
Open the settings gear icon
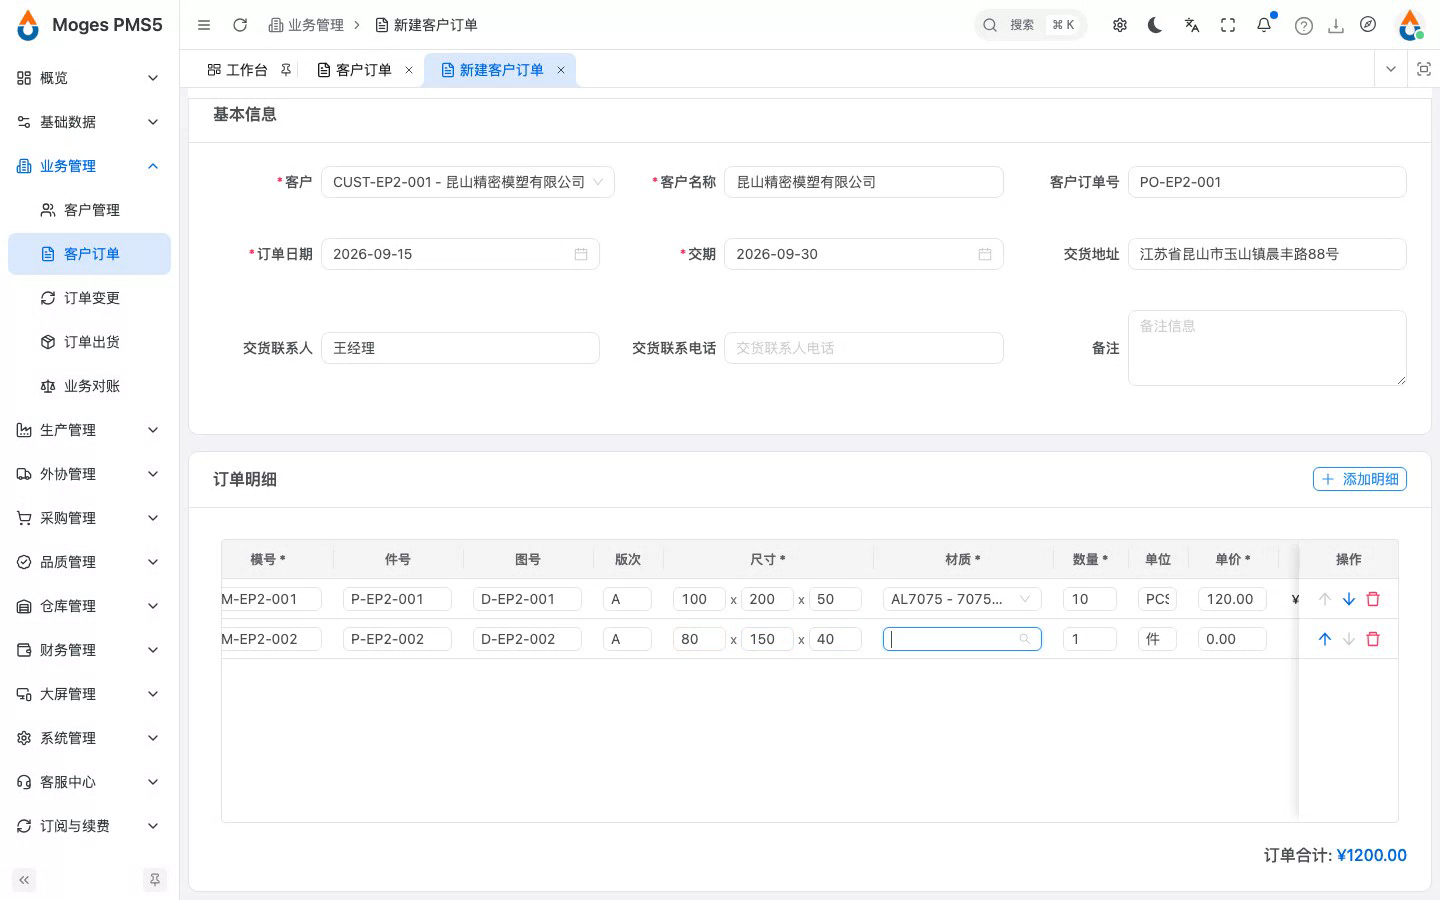pyautogui.click(x=1120, y=25)
